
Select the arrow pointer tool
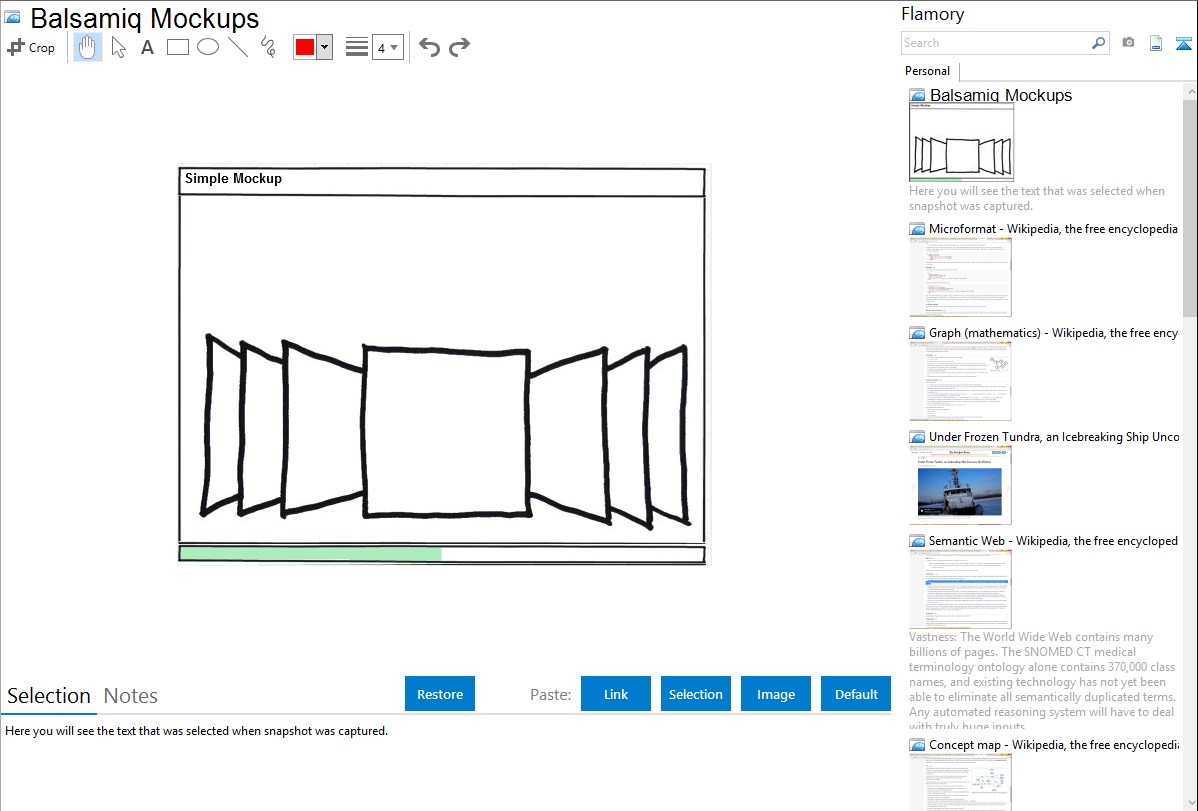[118, 47]
